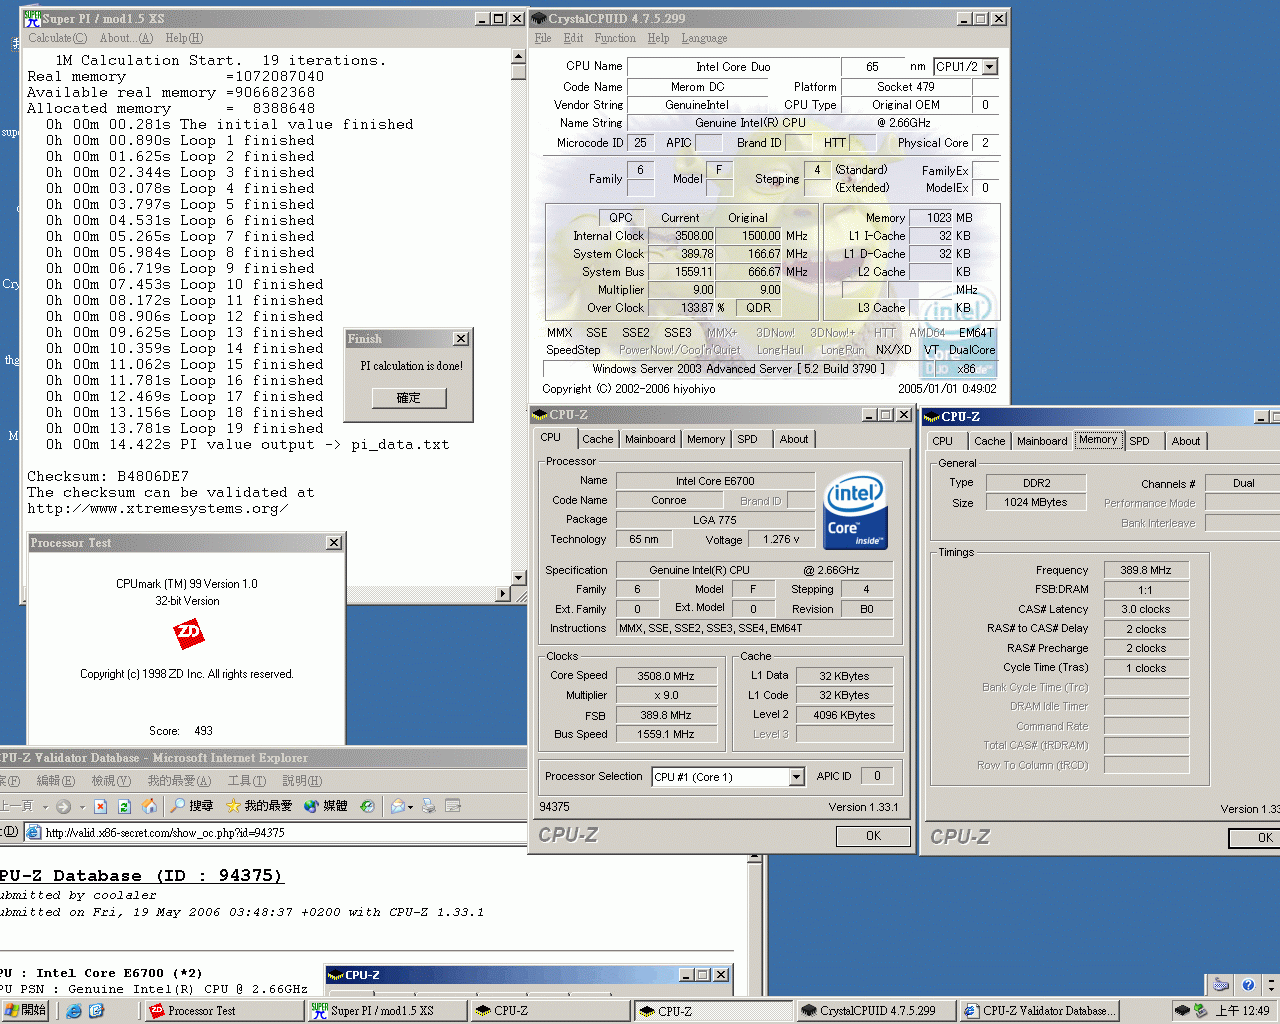
Task: Click the Edit page icon in the IE toolbar
Action: (x=453, y=806)
